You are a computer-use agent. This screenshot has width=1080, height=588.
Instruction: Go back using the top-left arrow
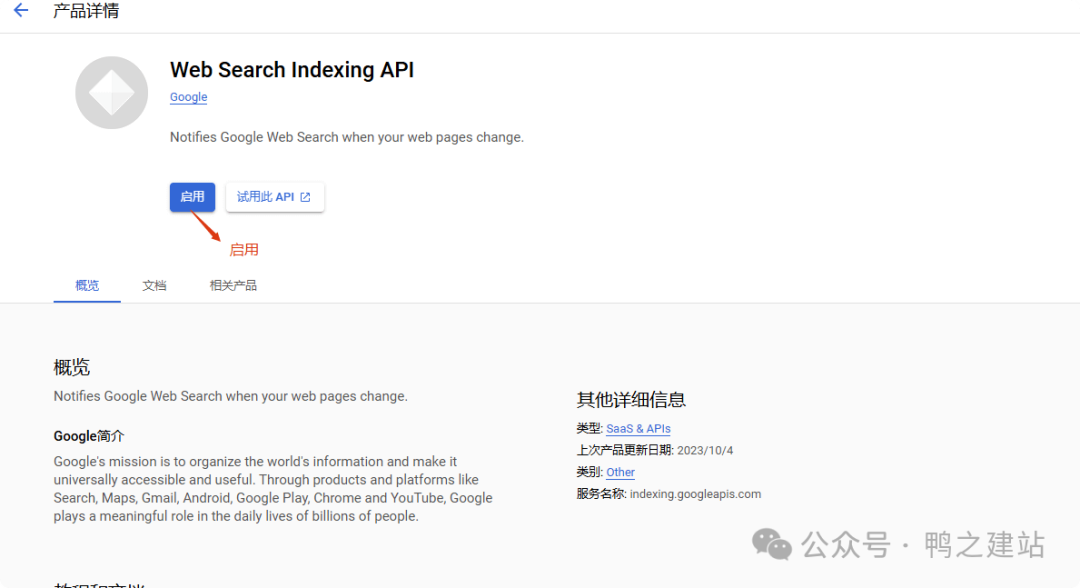coord(21,11)
